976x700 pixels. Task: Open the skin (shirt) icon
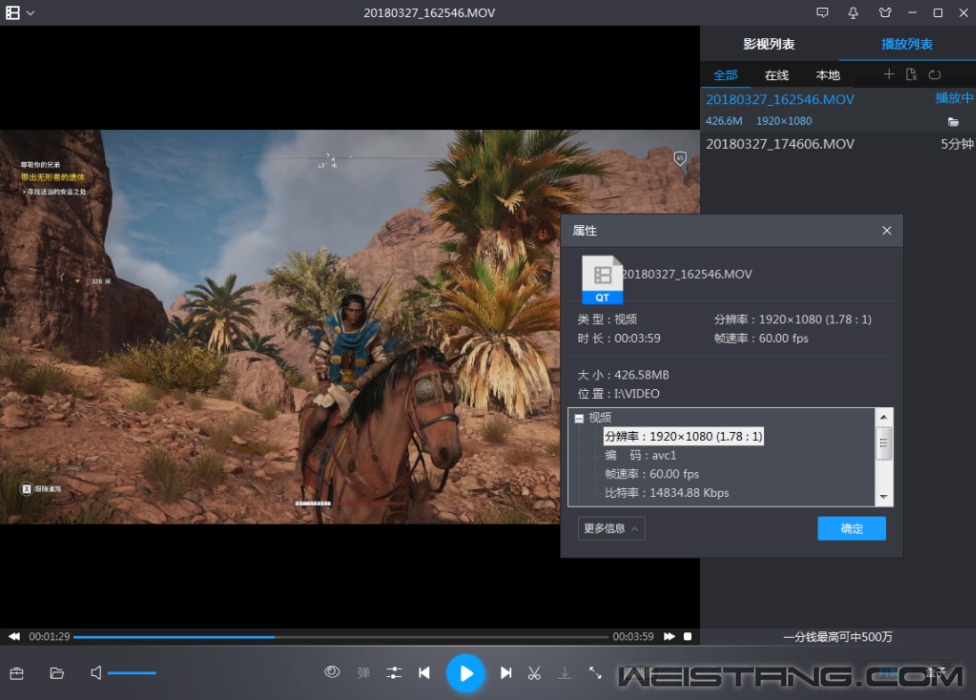[885, 12]
